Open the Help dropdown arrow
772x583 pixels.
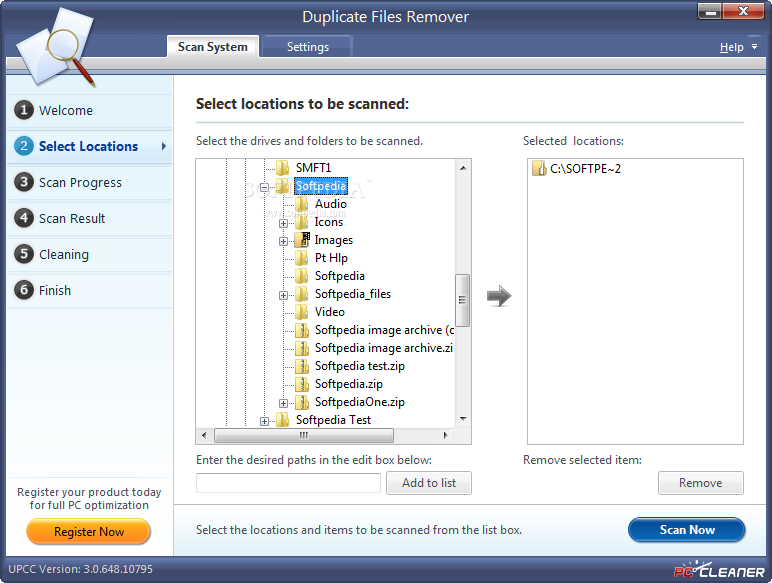pyautogui.click(x=754, y=47)
